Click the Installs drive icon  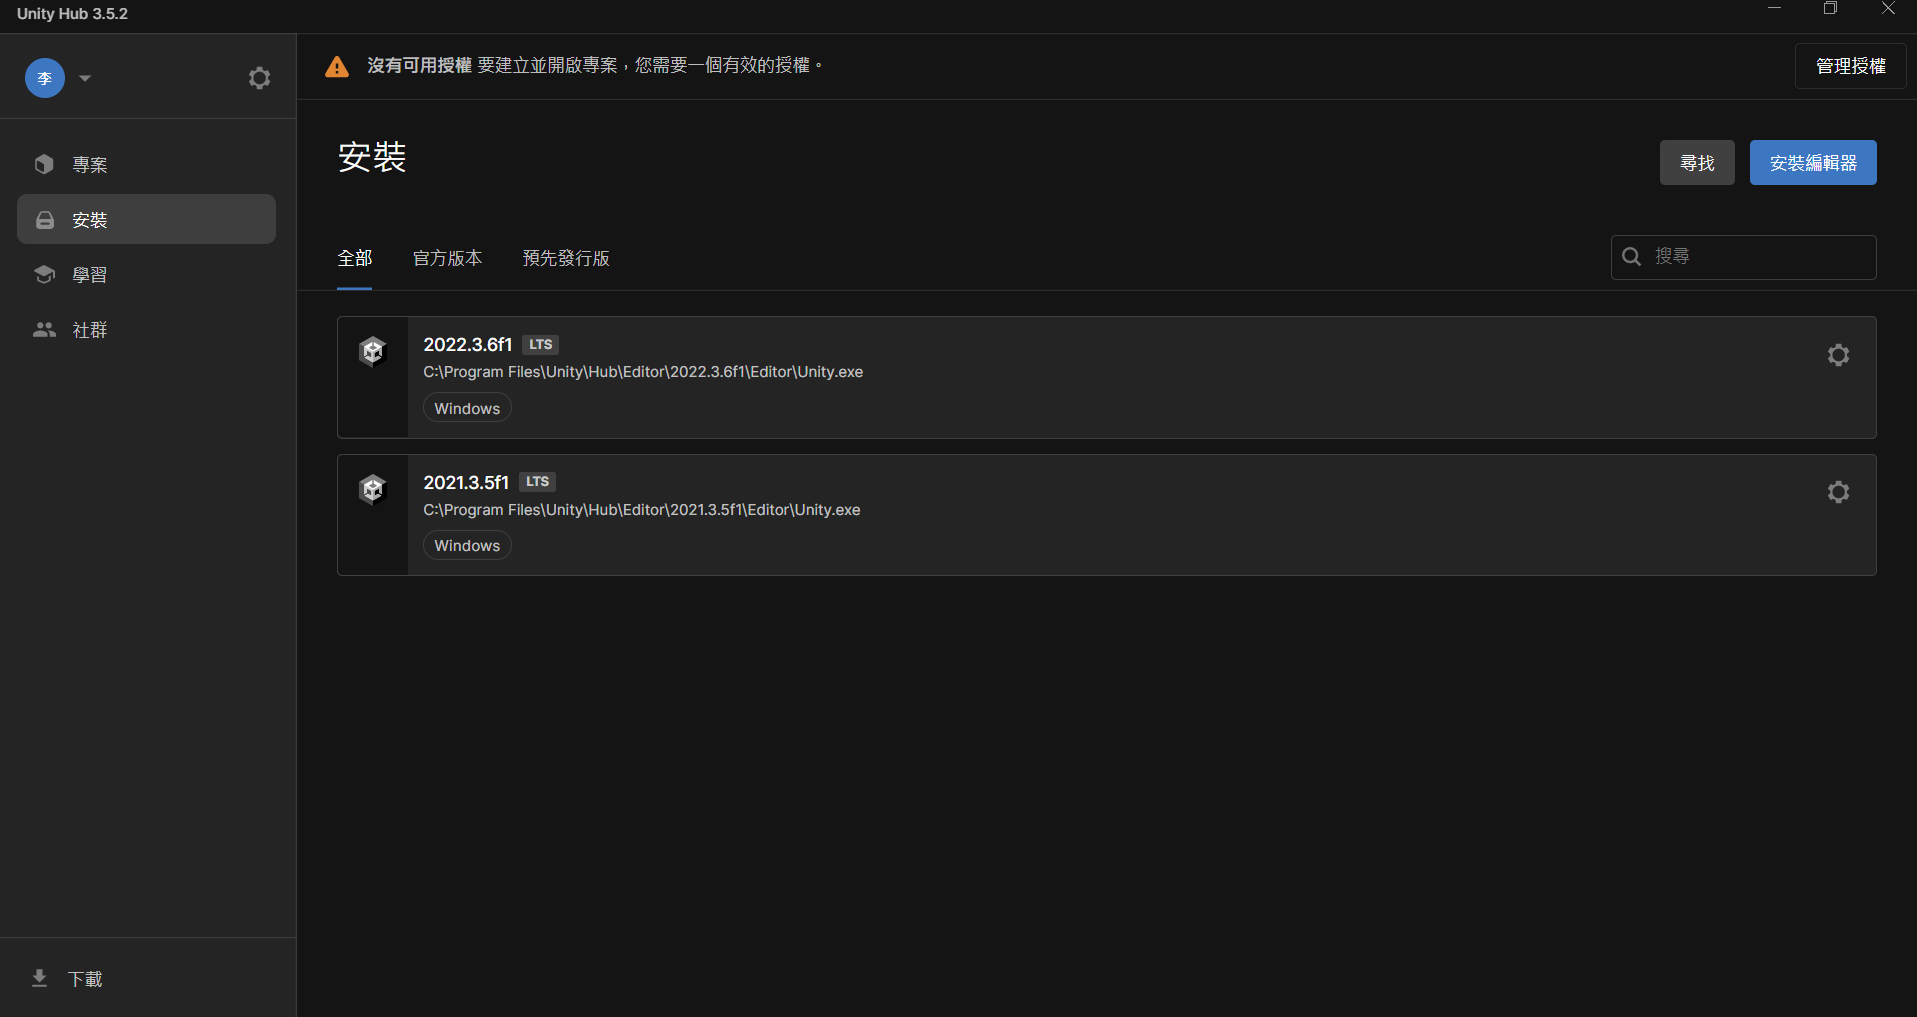coord(45,220)
